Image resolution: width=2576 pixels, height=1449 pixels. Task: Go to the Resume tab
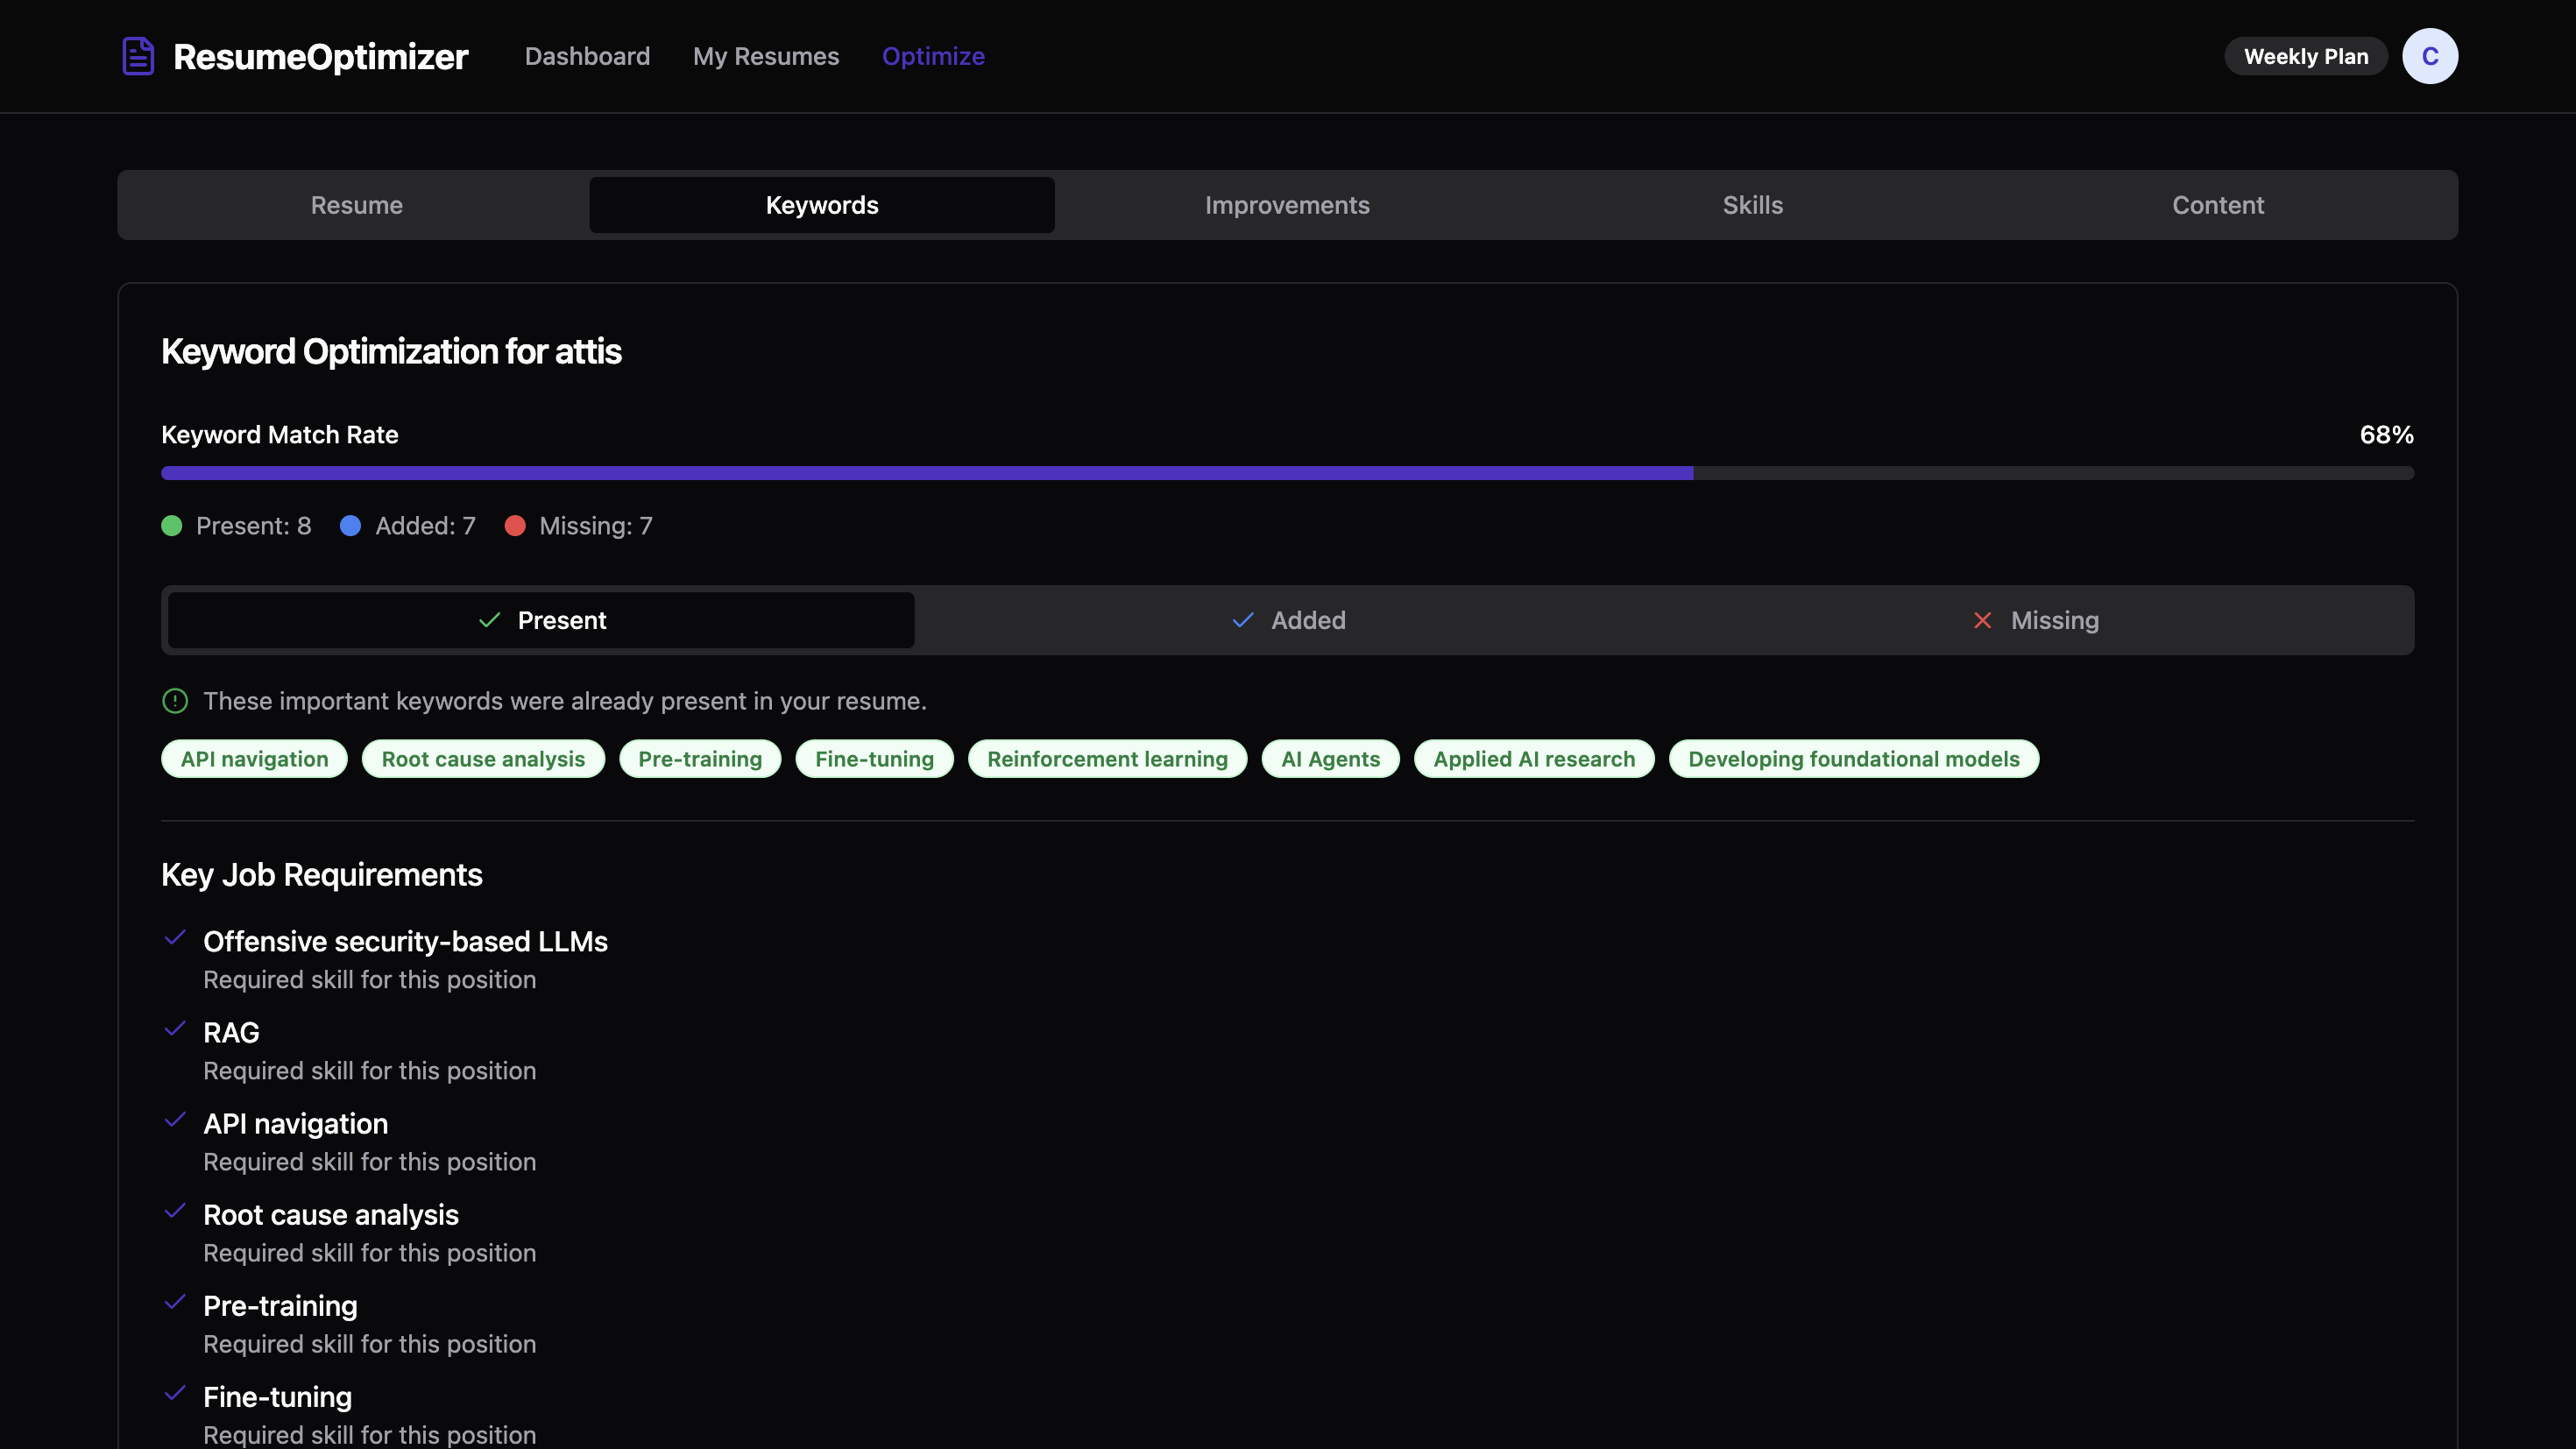[x=356, y=205]
